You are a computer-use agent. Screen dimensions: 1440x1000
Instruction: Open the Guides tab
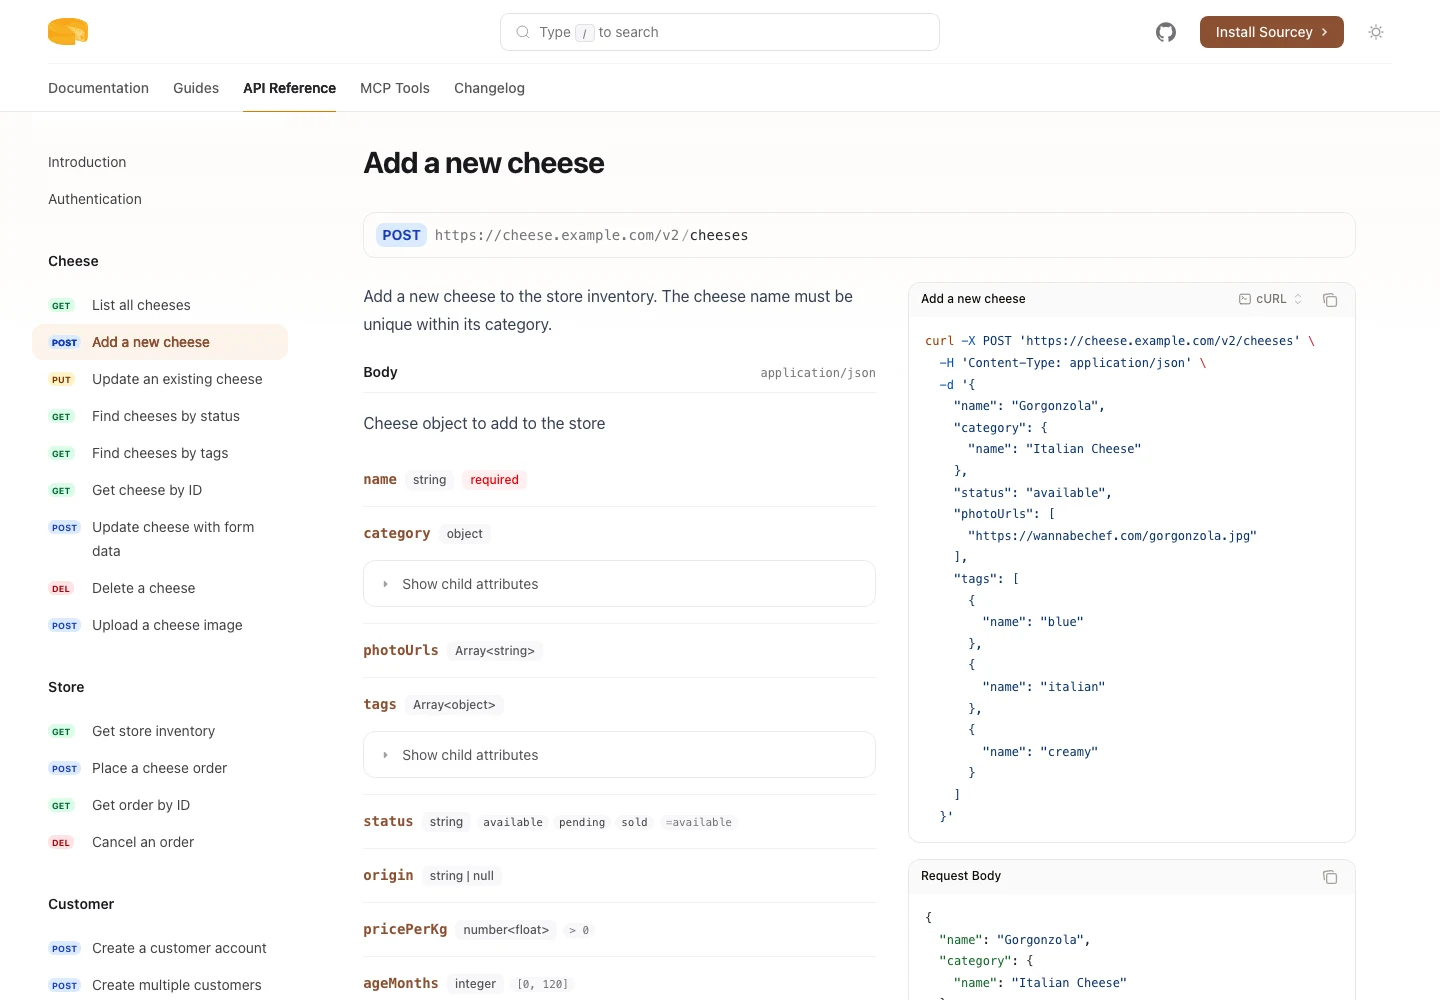tap(196, 88)
